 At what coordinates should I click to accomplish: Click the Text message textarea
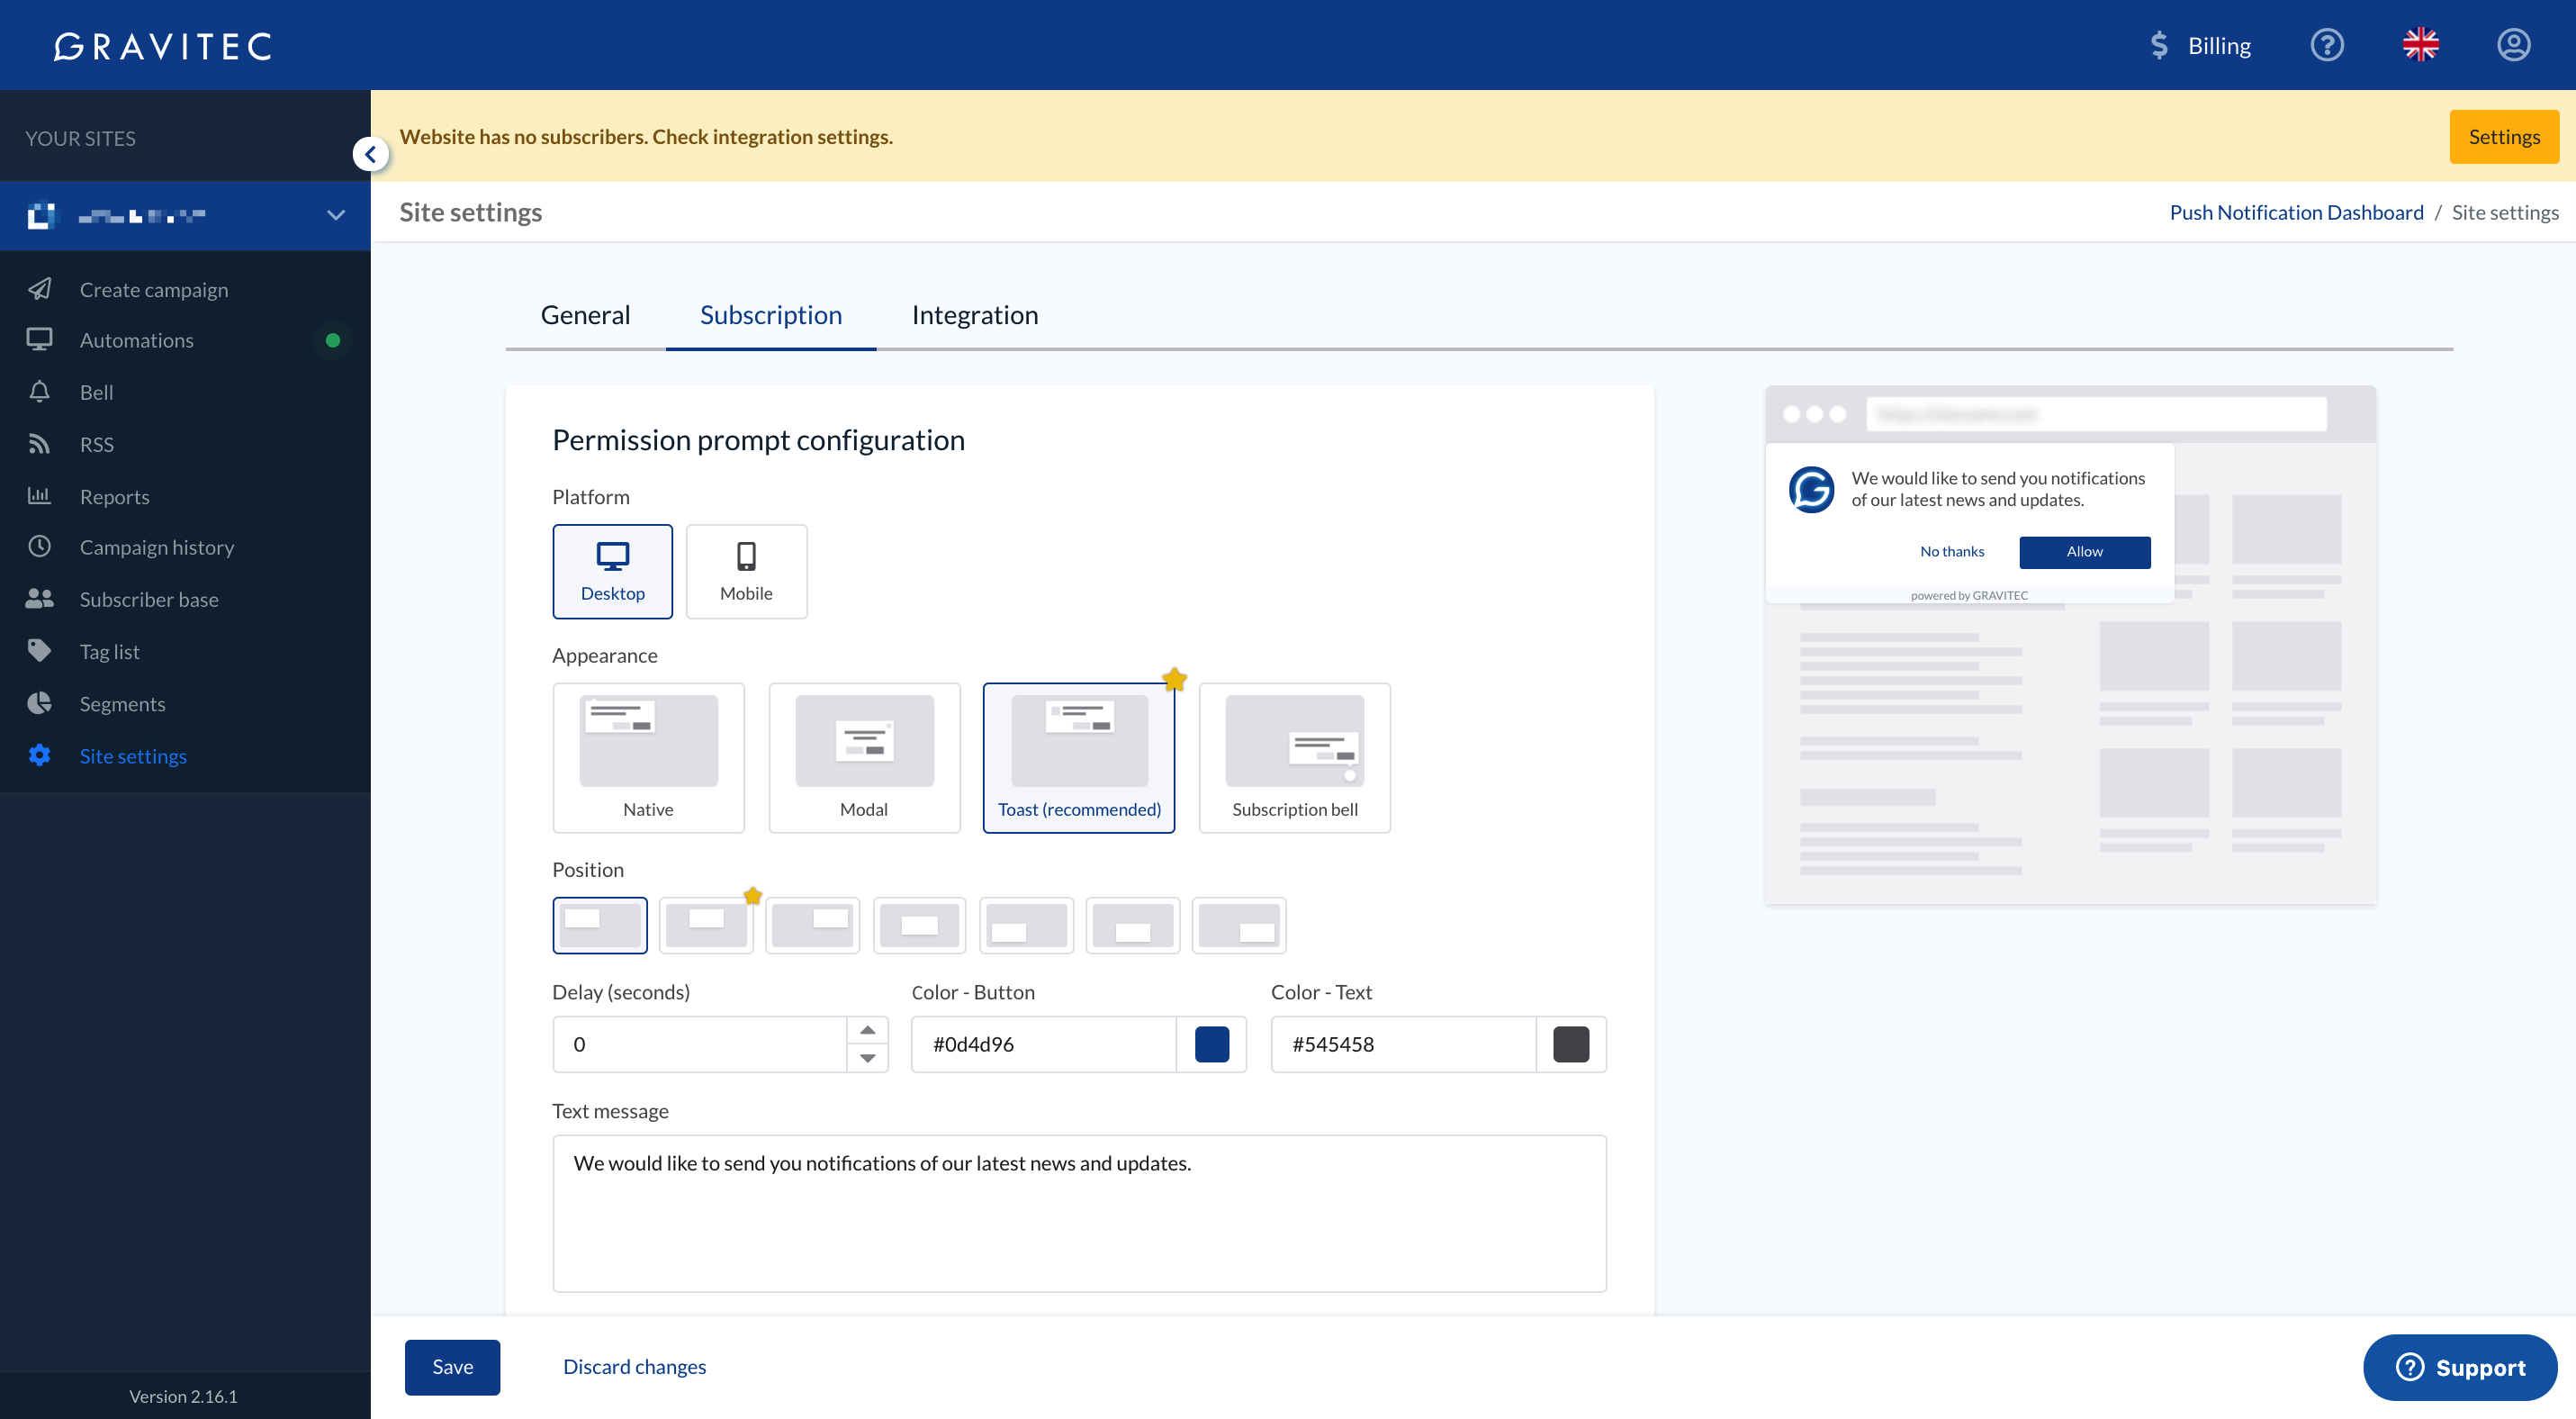pos(1079,1213)
